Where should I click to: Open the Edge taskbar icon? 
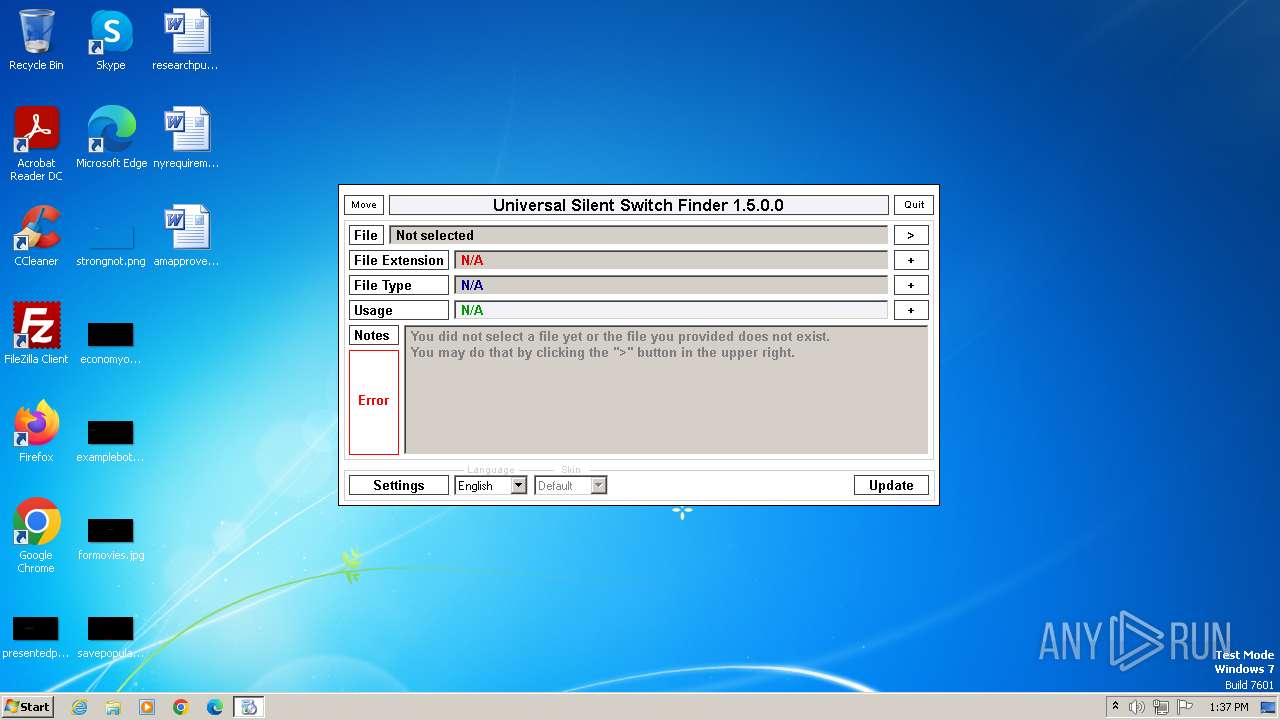tap(215, 707)
